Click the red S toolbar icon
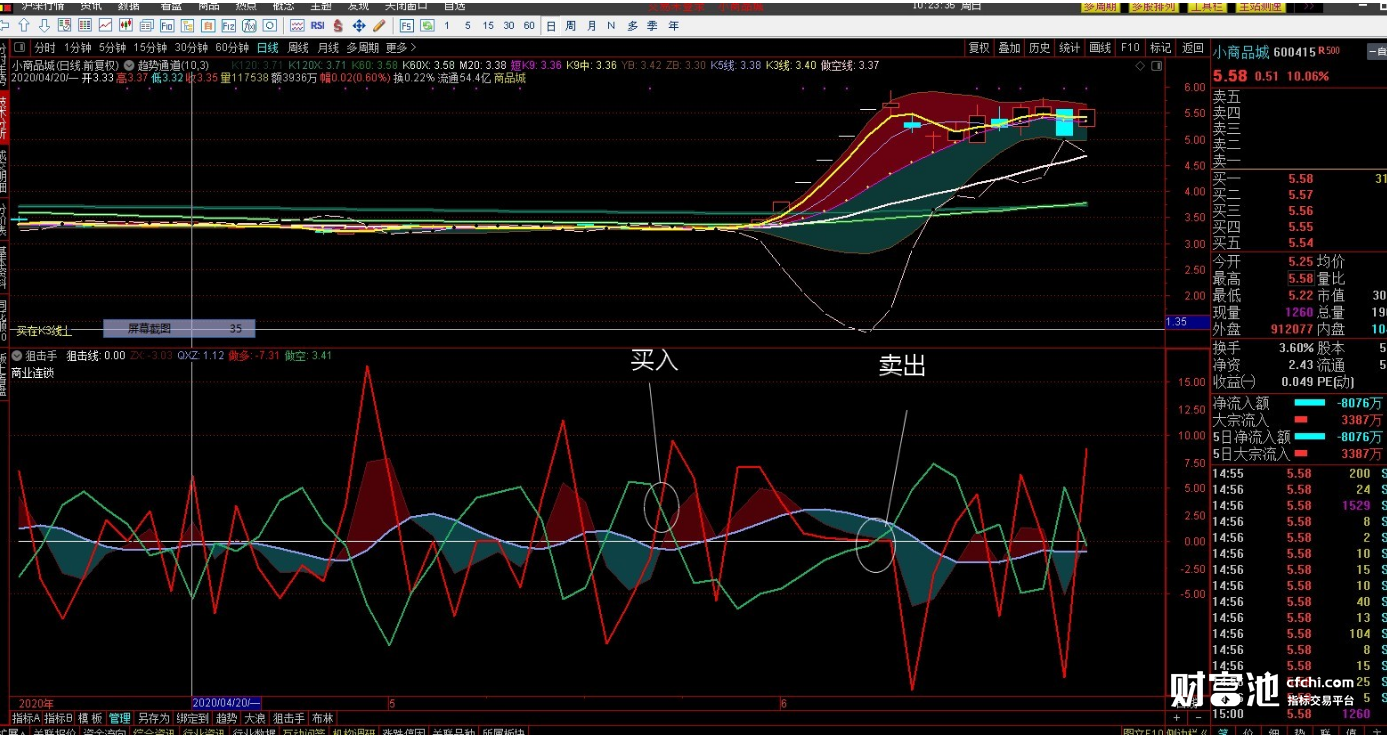 (338, 25)
